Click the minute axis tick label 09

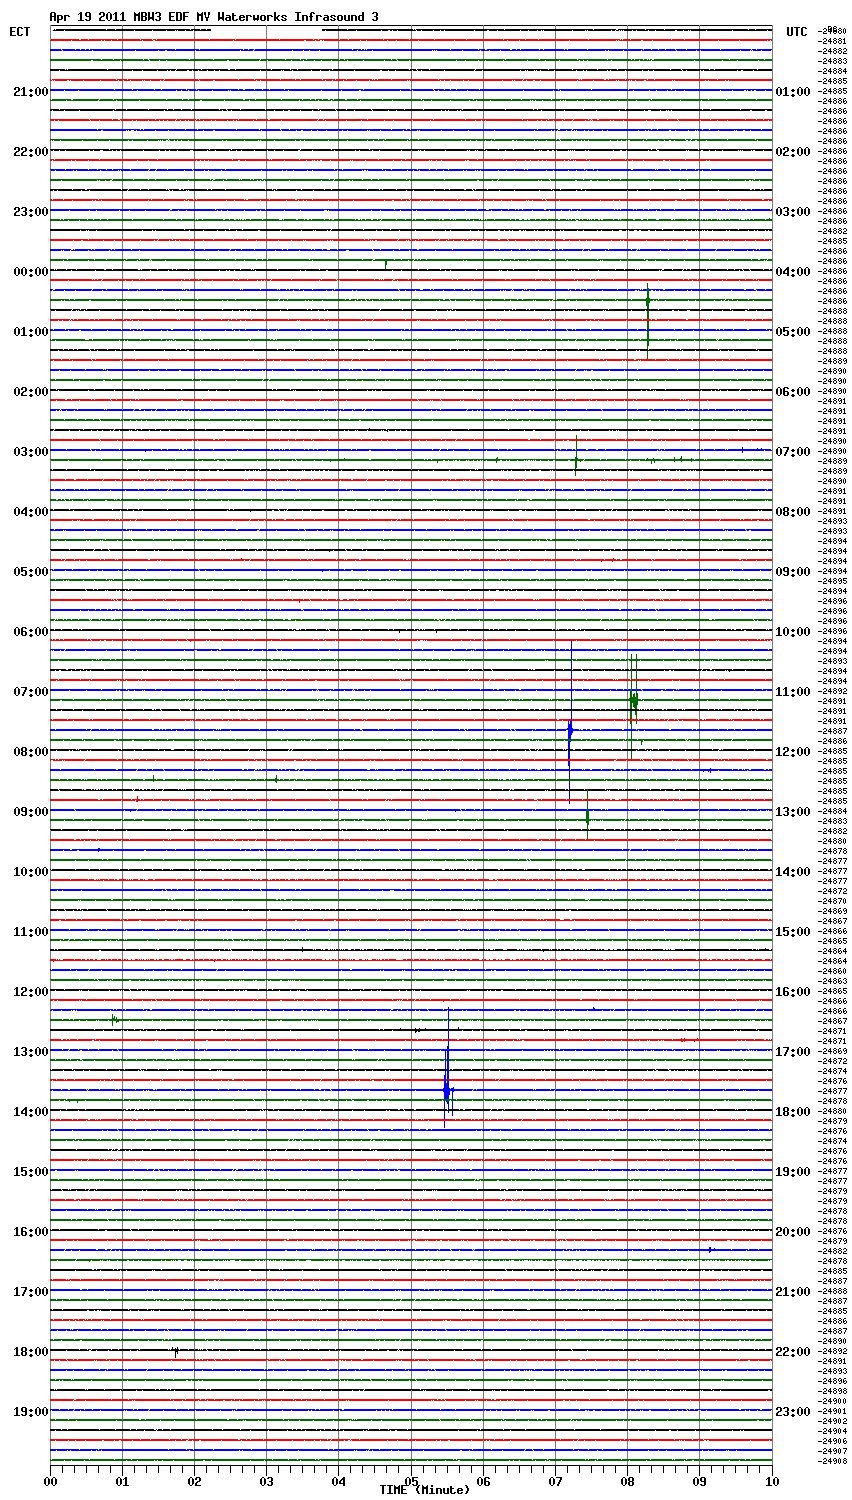(700, 1480)
